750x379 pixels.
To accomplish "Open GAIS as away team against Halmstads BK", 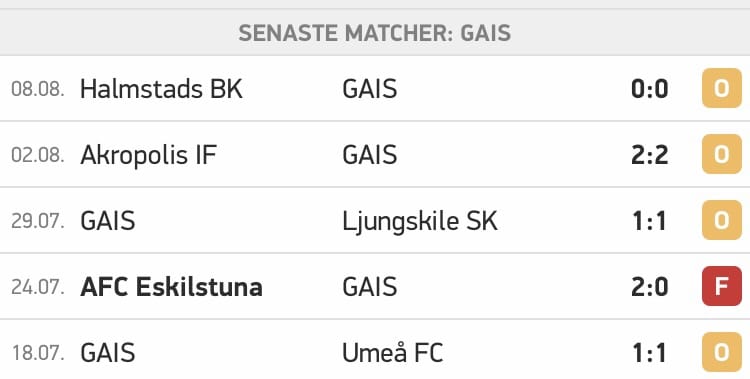I will (370, 89).
